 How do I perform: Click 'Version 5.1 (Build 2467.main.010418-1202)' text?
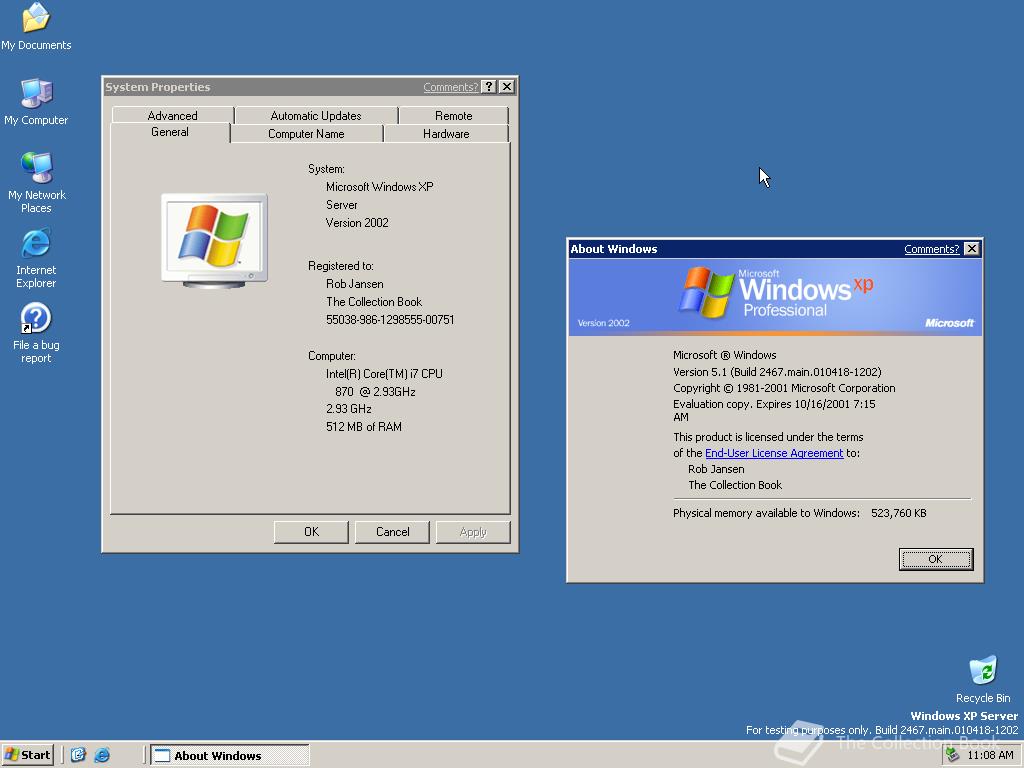(x=777, y=372)
